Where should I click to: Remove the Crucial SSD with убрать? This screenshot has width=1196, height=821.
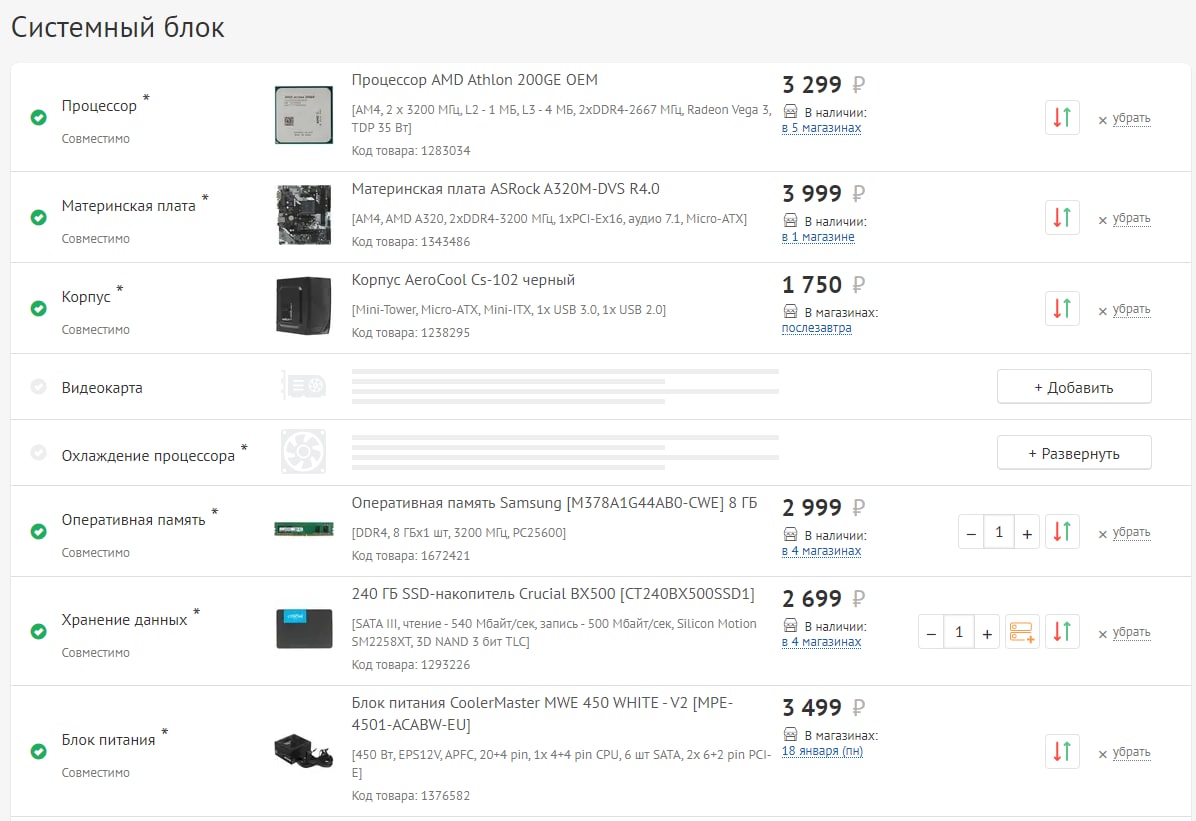pos(1131,633)
